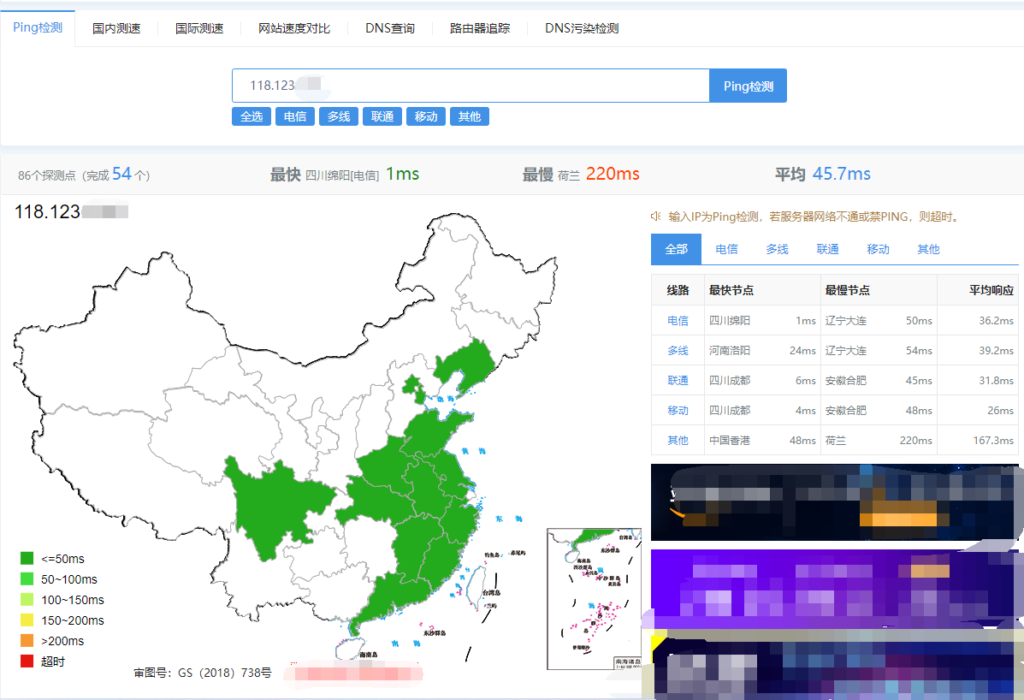Screen dimensions: 1024x700
Task: Open the 电信 link in the 线路 column
Action: pyautogui.click(x=678, y=321)
